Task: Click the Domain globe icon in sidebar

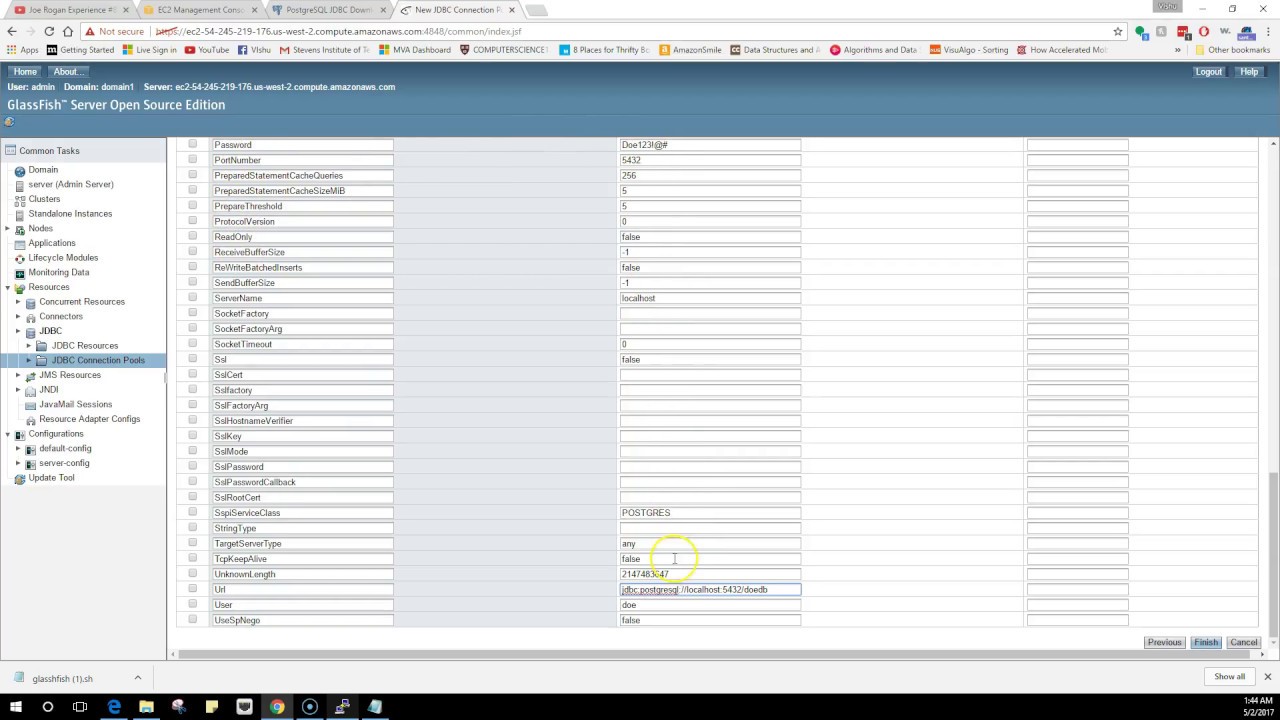Action: tap(19, 171)
